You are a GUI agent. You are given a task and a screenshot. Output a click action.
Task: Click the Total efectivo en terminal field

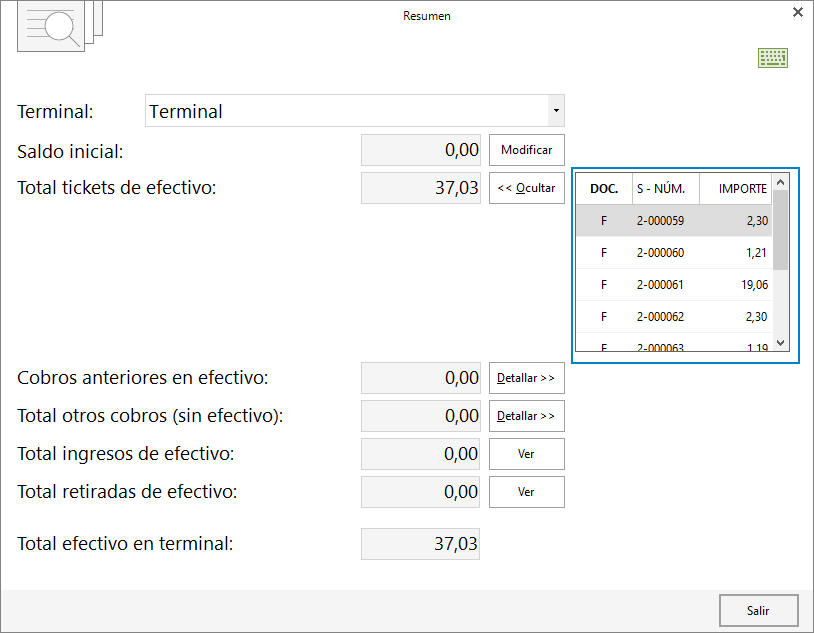420,544
